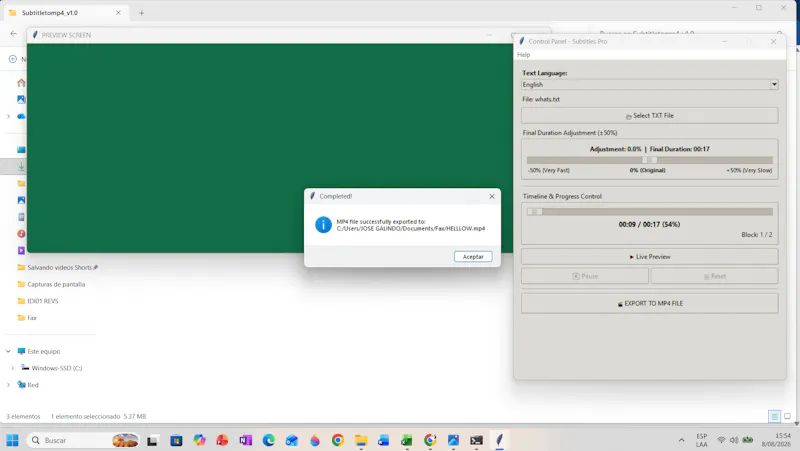800x451 pixels.
Task: Open the Text Language combo box
Action: 649,85
